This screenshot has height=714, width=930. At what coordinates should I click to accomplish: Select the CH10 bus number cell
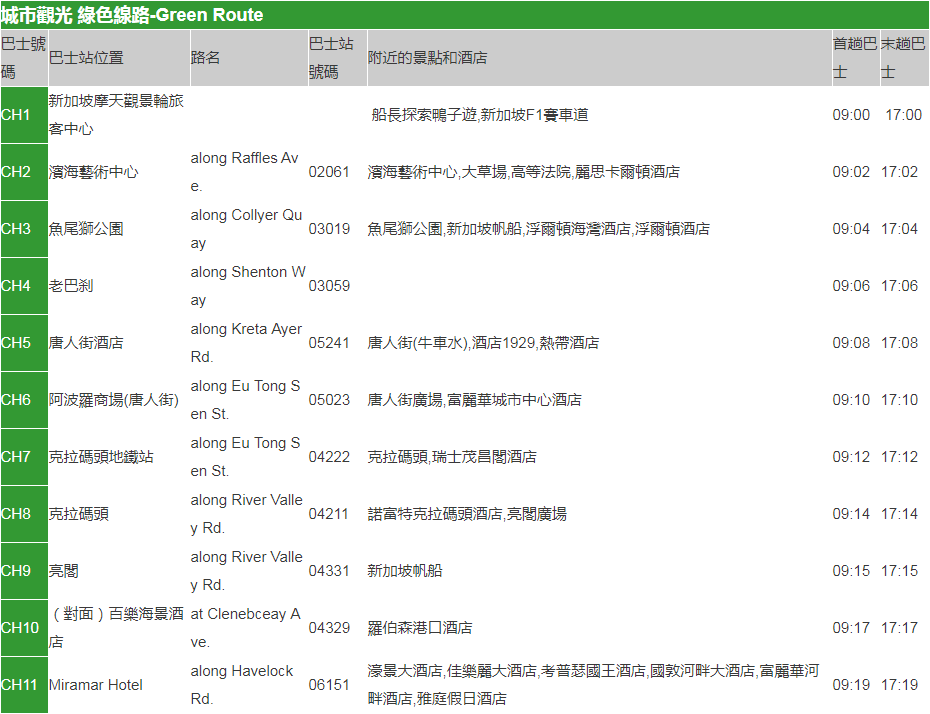21,628
